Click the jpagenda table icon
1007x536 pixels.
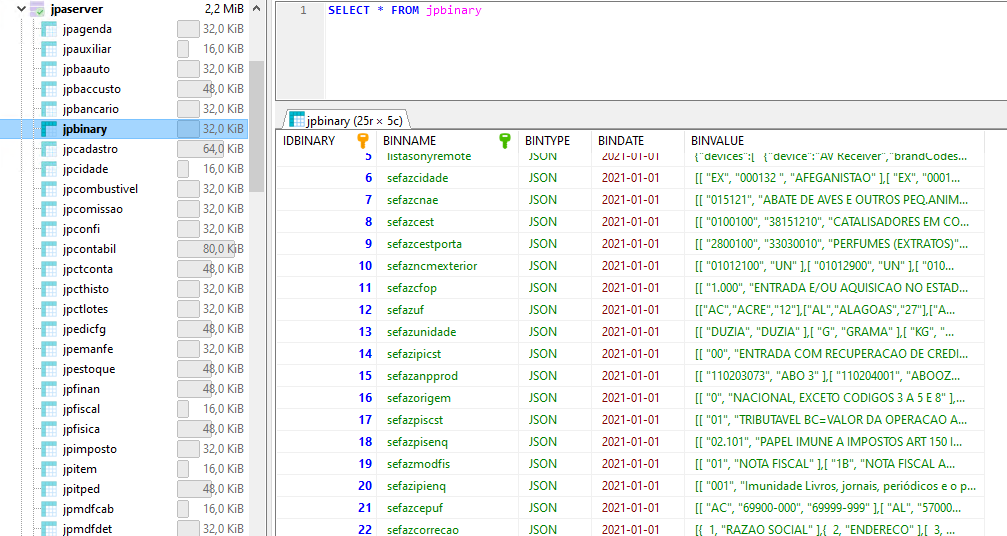[x=49, y=29]
